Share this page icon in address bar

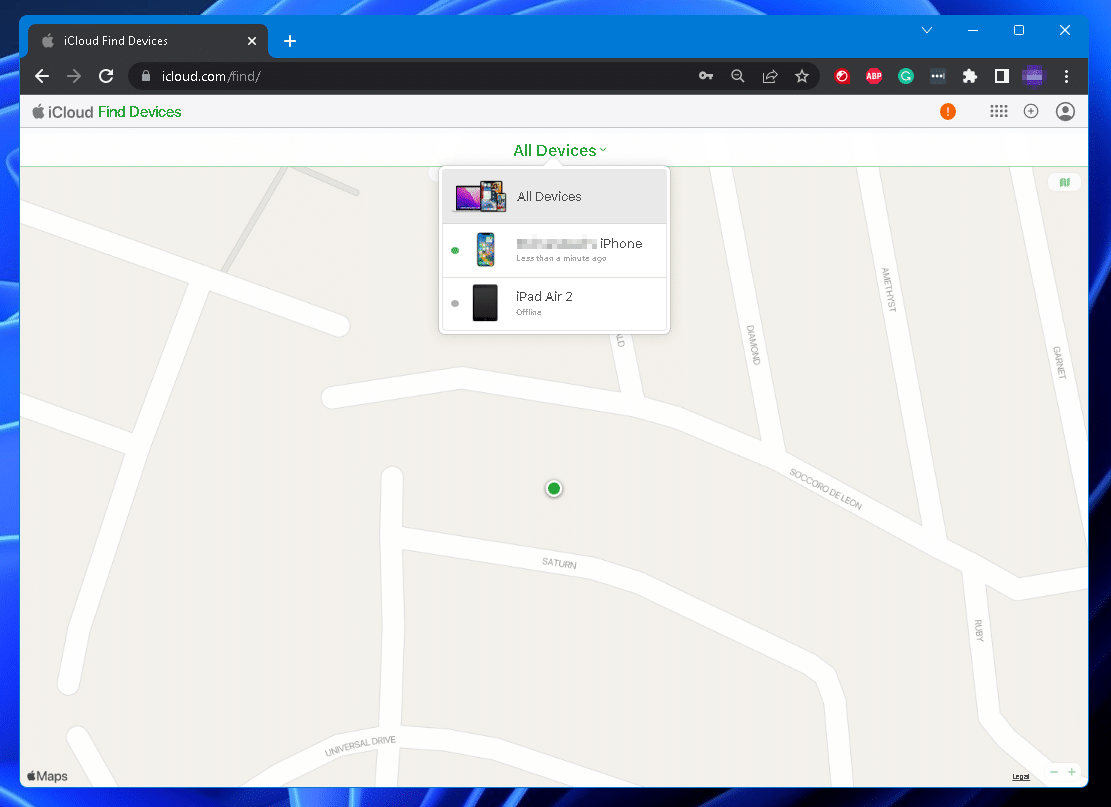(x=769, y=76)
